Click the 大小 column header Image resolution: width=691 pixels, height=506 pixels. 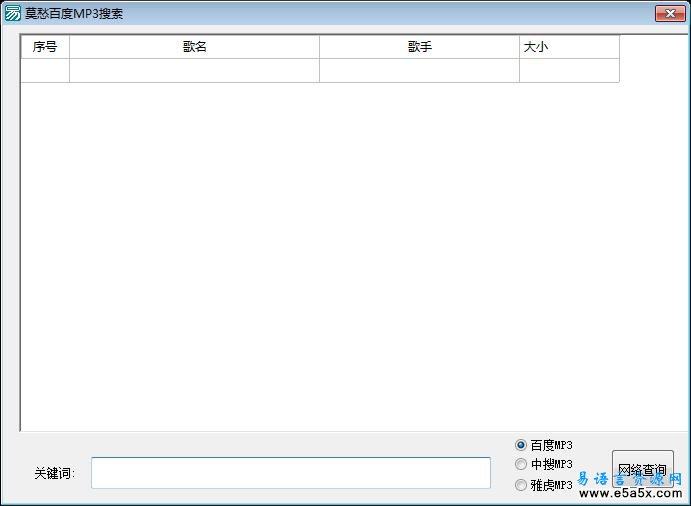[569, 47]
